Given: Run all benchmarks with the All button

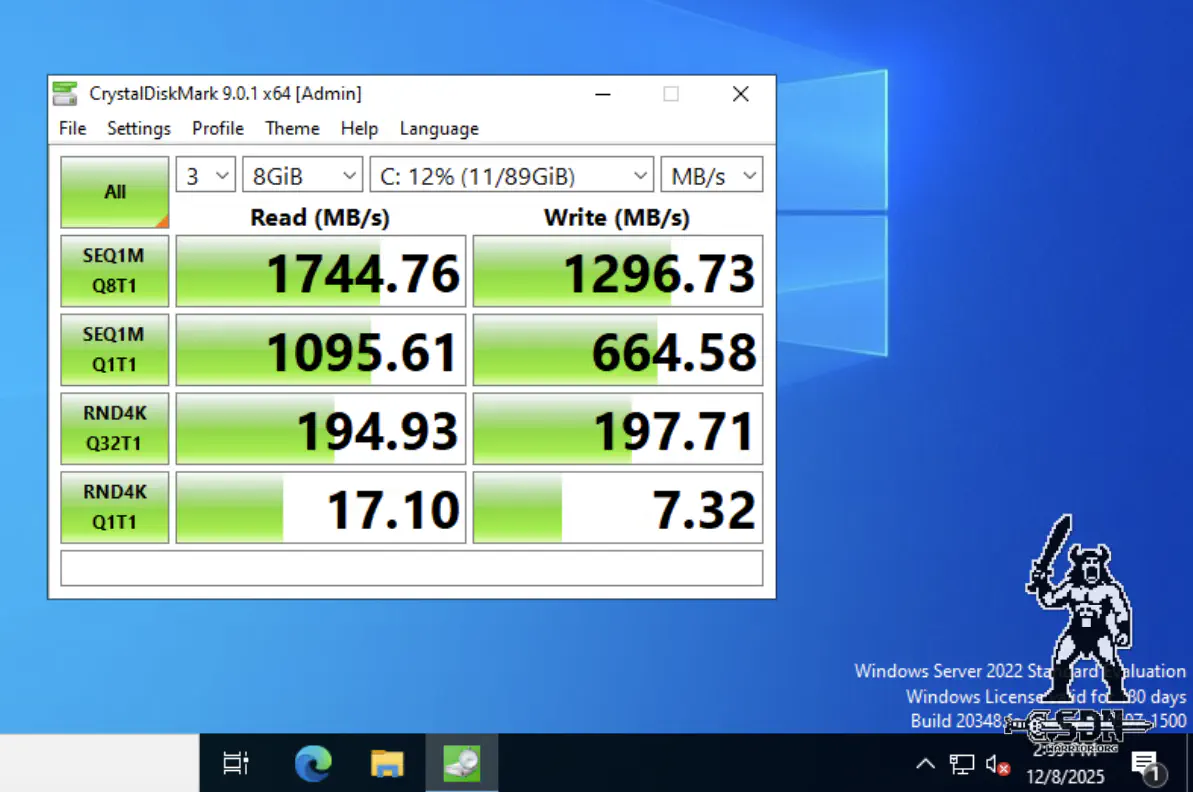Looking at the screenshot, I should pyautogui.click(x=115, y=192).
